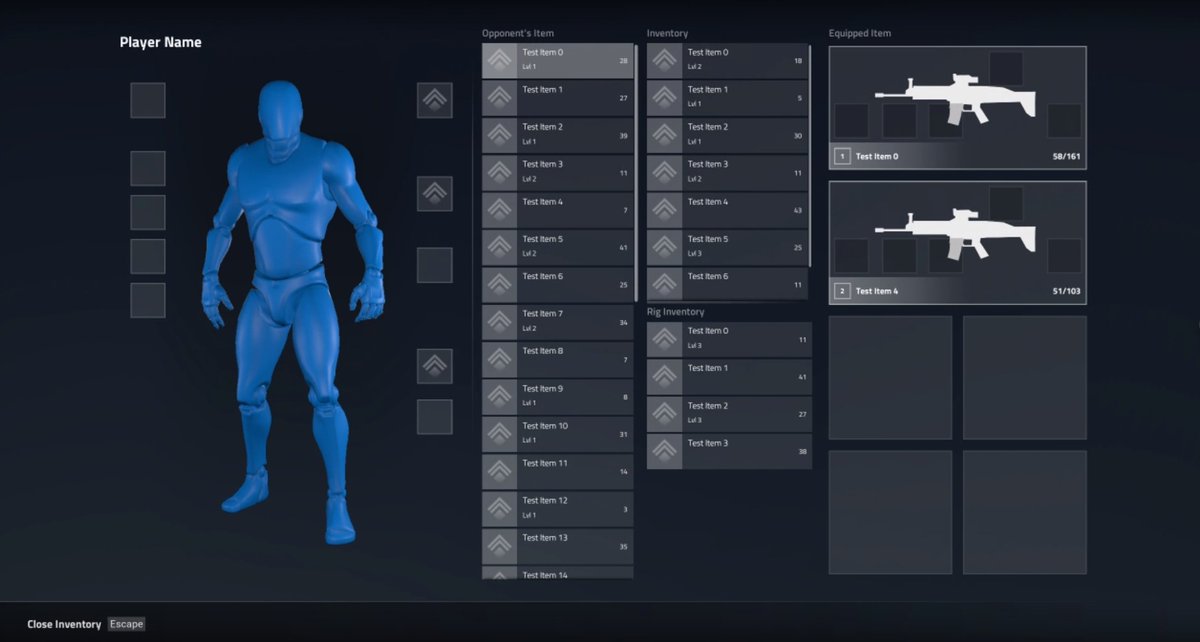Select Test Item 7 row in Opponent's Item list
Viewport: 1200px width, 642px height.
[557, 322]
